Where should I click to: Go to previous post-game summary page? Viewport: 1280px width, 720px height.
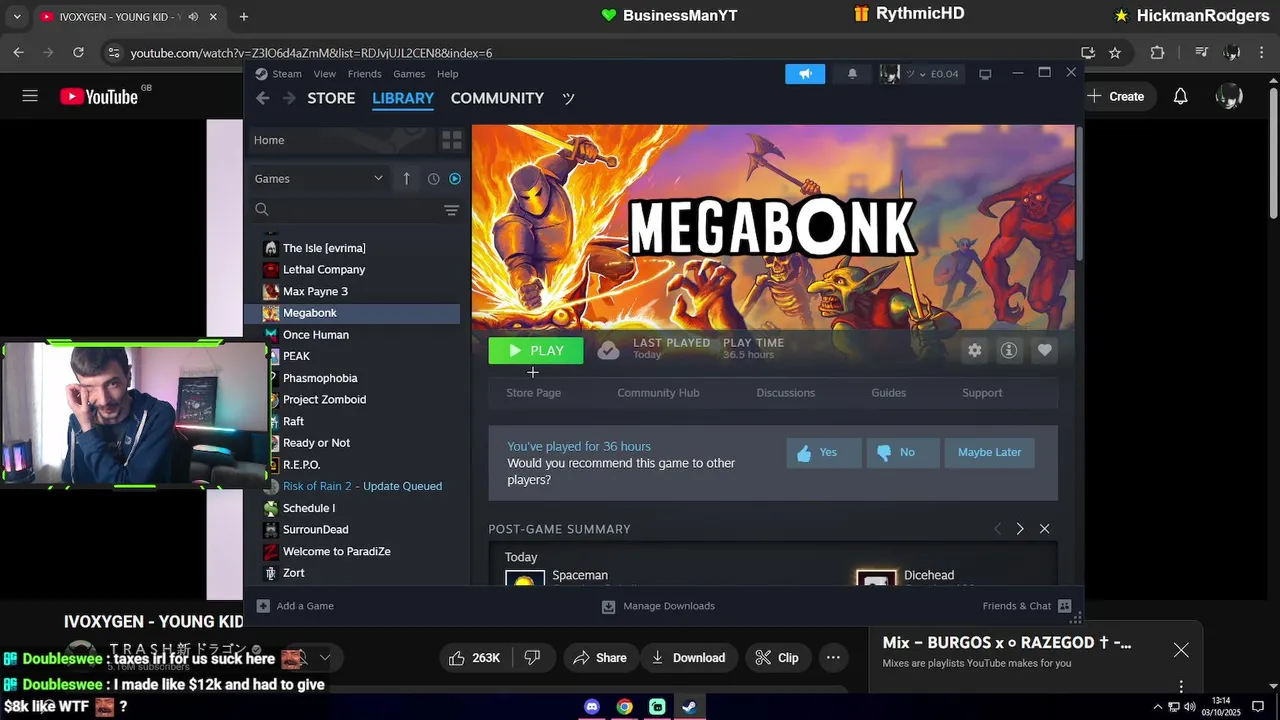997,529
